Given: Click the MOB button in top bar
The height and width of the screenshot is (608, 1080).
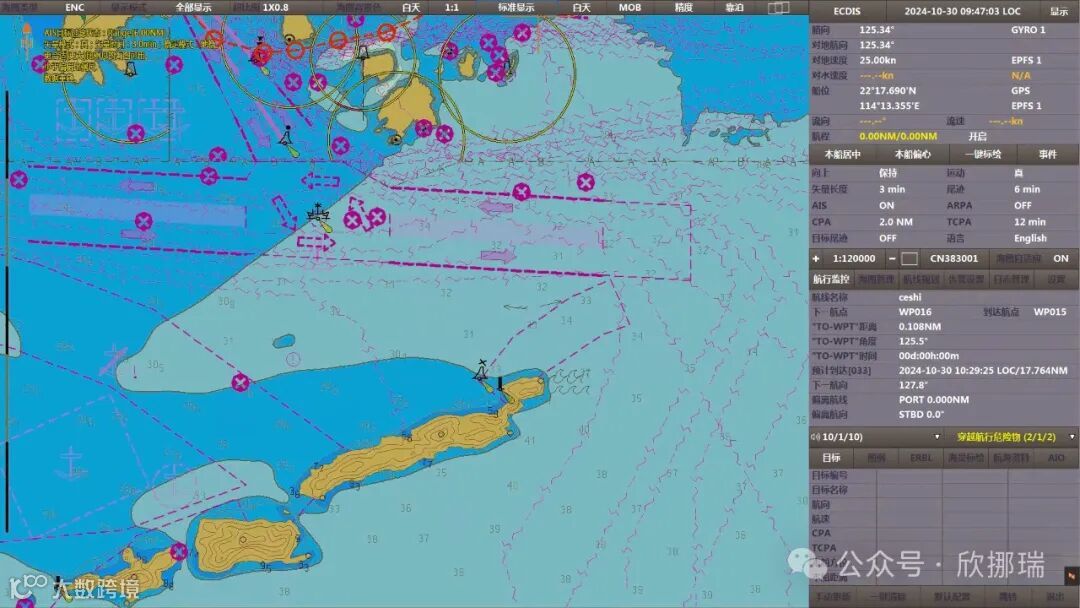Looking at the screenshot, I should [630, 8].
